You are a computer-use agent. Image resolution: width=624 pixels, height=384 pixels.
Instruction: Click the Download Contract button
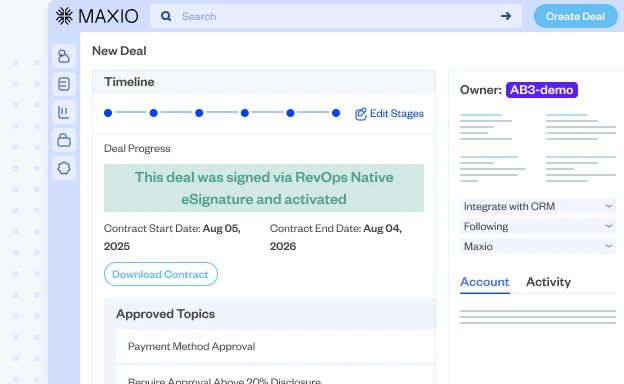coord(161,274)
